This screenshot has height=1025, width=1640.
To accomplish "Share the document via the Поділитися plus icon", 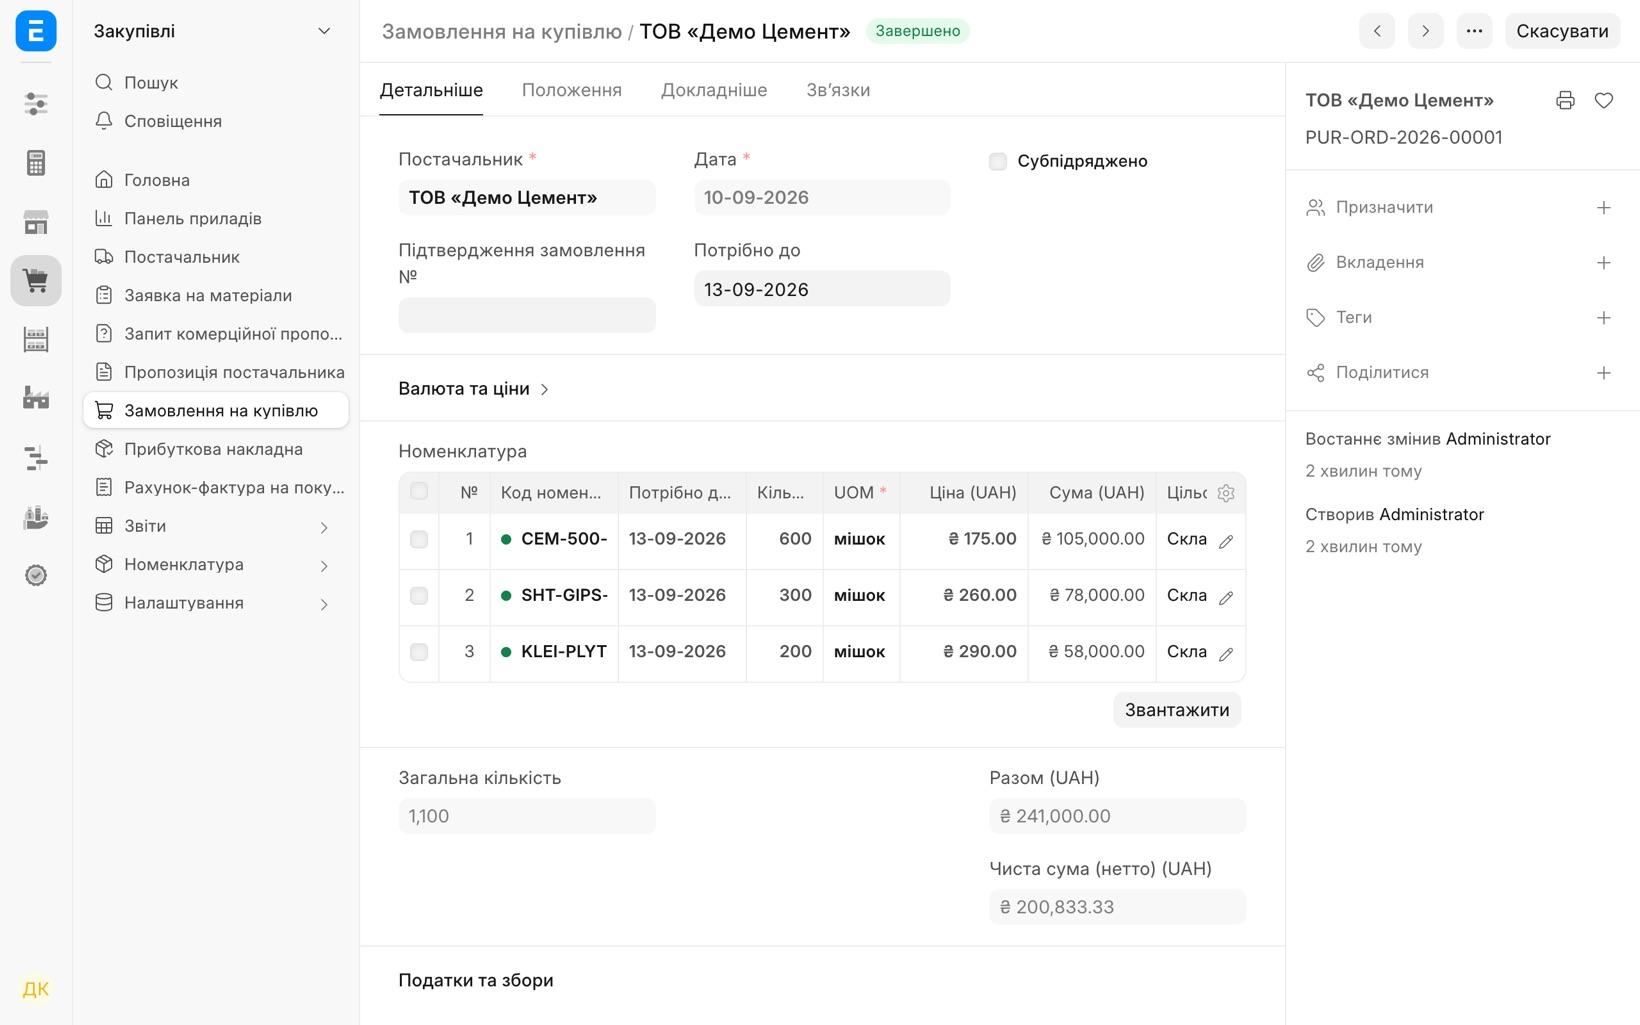I will tap(1604, 373).
